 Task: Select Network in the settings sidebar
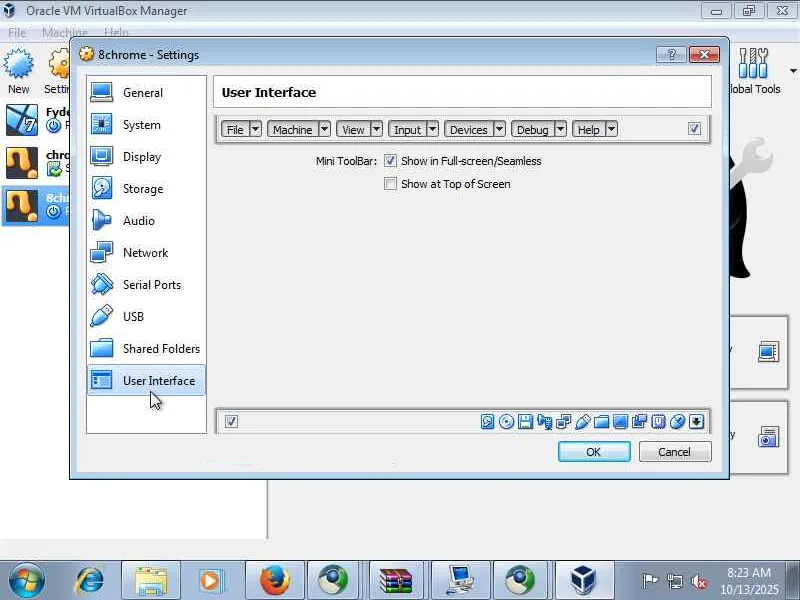pyautogui.click(x=146, y=253)
